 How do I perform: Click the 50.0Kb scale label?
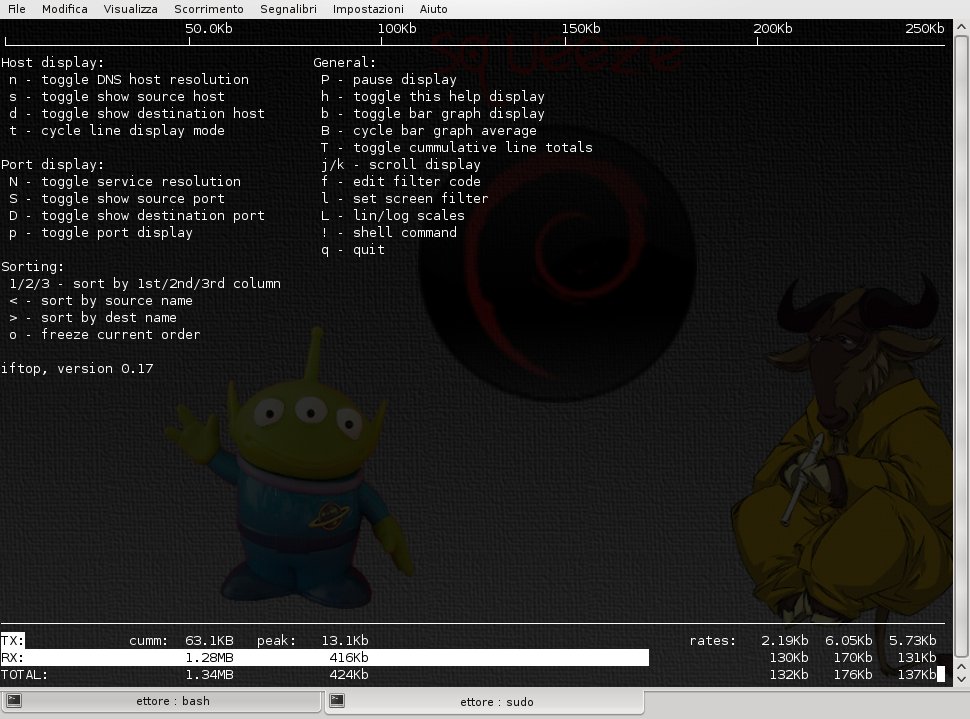coord(208,28)
